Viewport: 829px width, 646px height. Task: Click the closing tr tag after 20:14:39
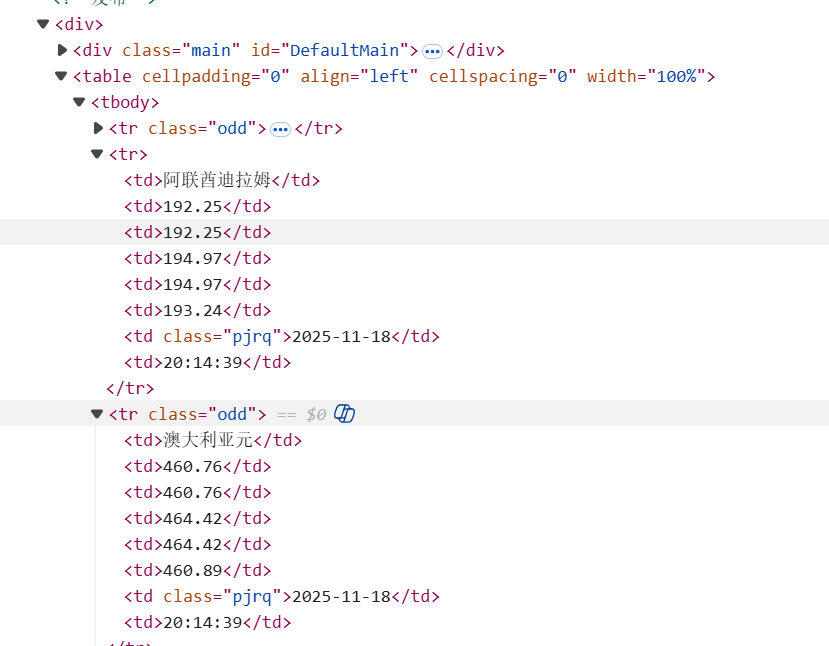(x=130, y=388)
